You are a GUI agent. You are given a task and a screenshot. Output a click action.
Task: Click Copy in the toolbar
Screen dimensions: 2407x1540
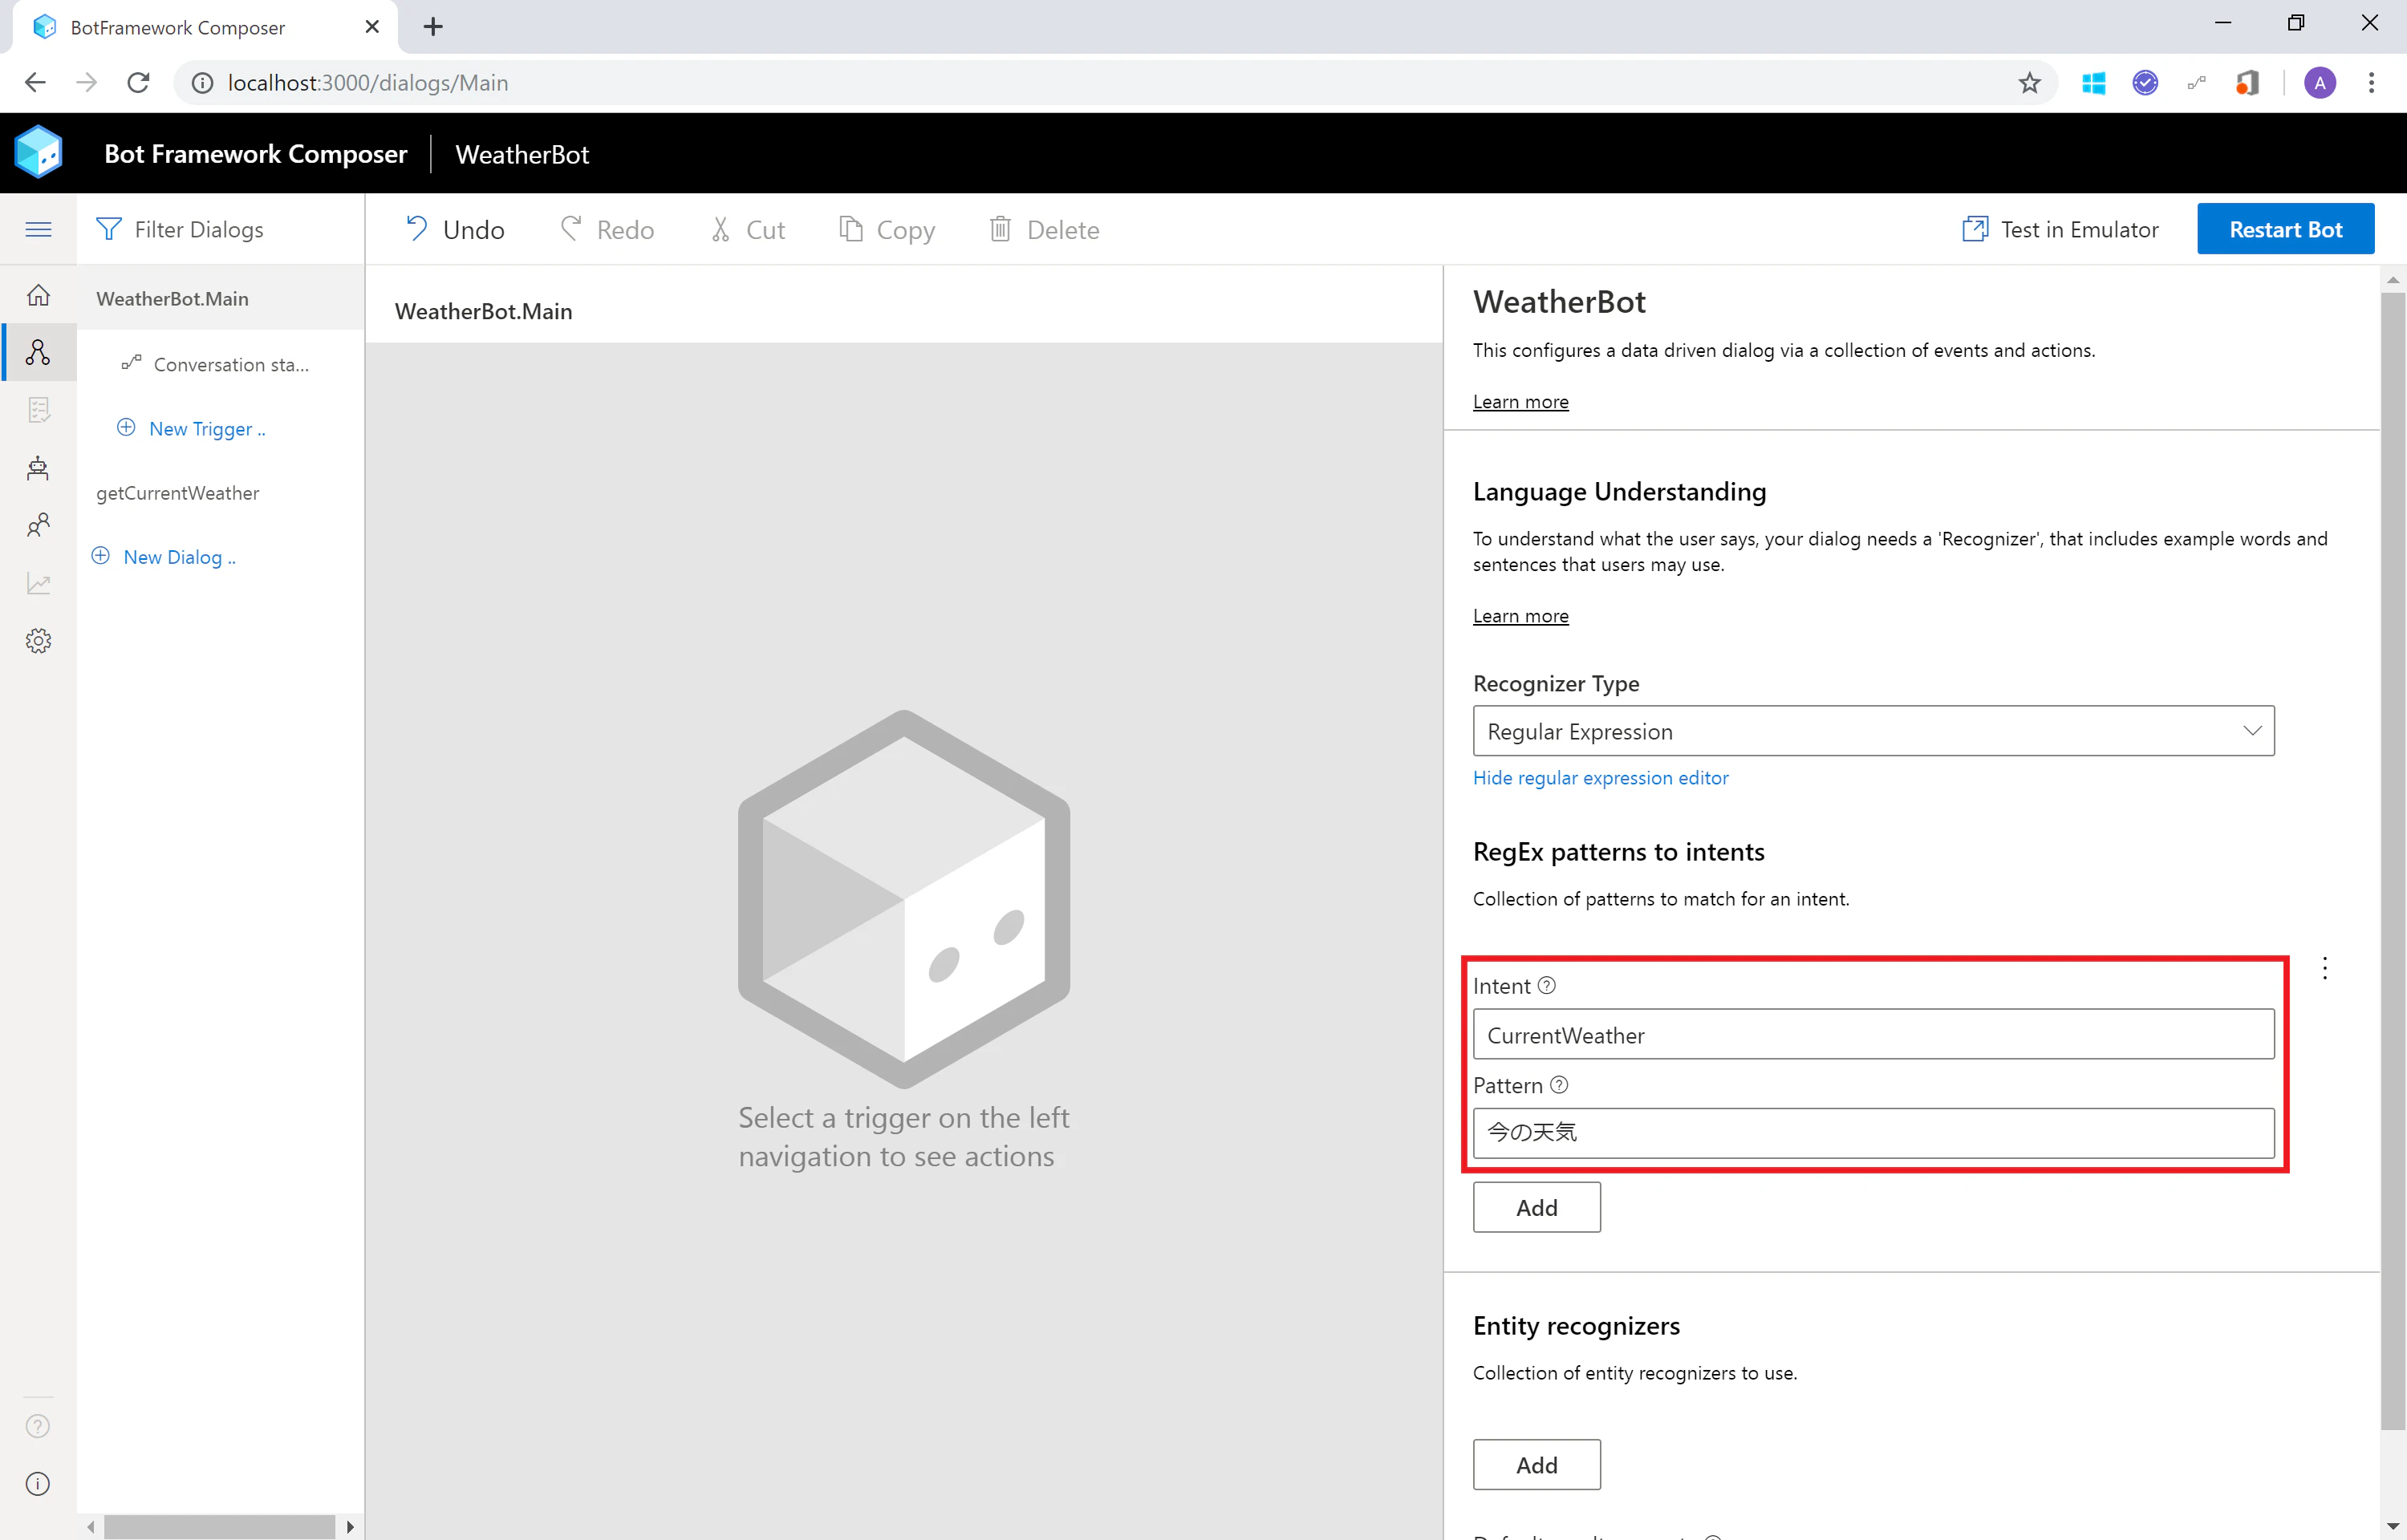pyautogui.click(x=887, y=230)
